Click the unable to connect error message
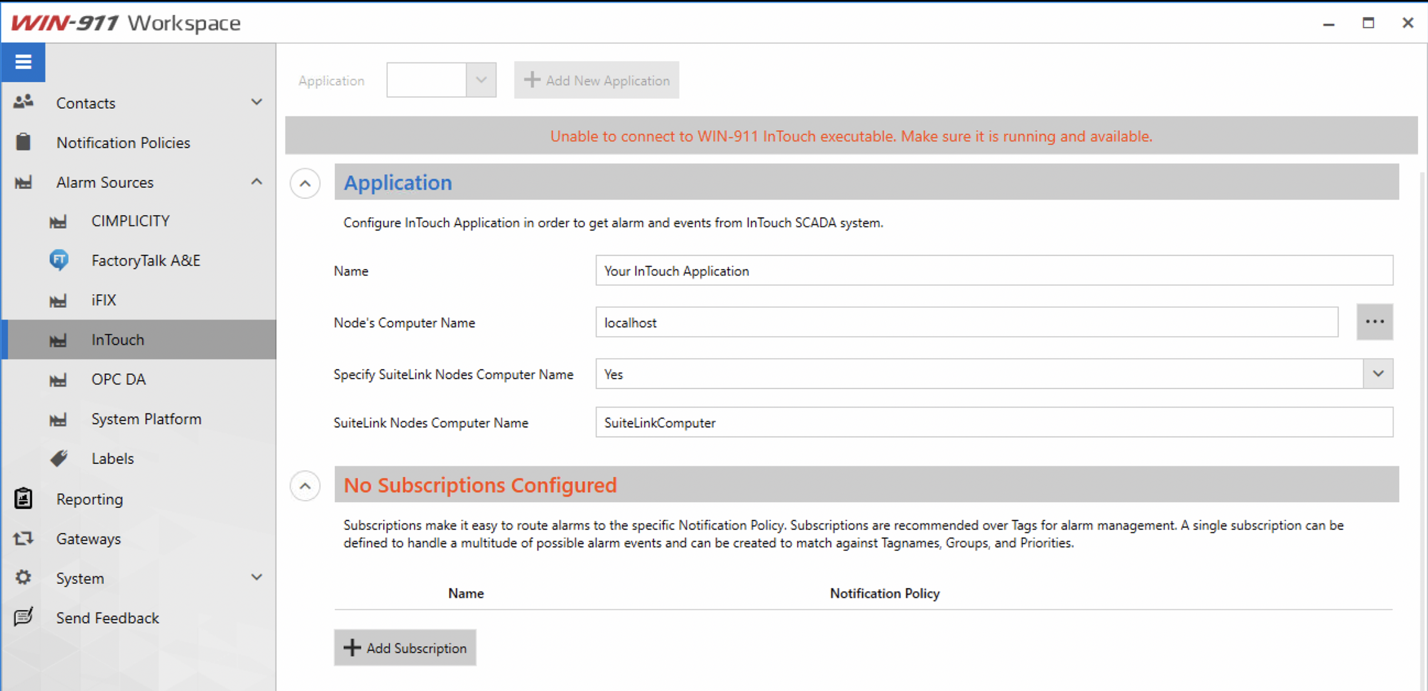 [x=851, y=136]
